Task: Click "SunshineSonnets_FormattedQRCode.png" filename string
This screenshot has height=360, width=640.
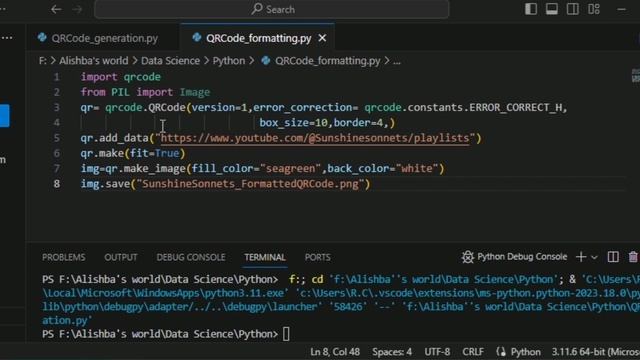Action: tap(250, 184)
